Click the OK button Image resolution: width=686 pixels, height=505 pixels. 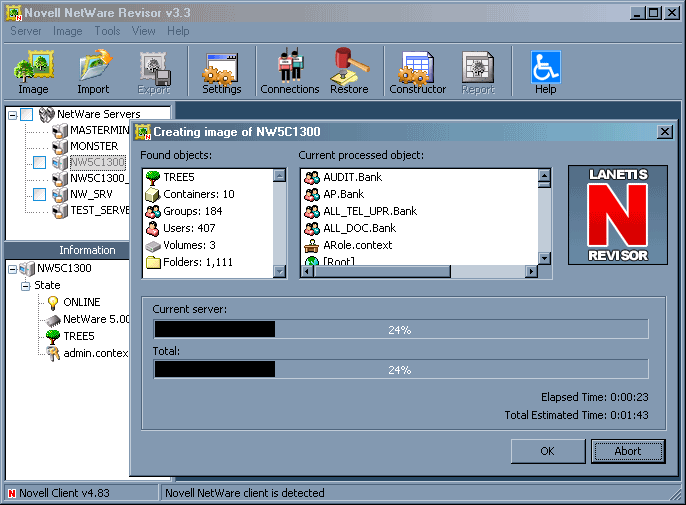tap(548, 451)
